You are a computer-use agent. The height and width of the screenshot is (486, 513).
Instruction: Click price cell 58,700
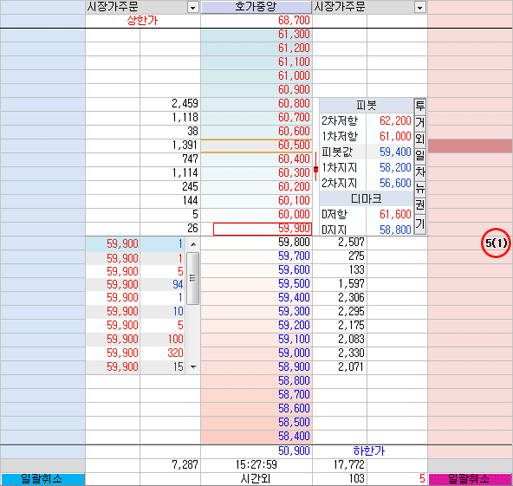(256, 395)
